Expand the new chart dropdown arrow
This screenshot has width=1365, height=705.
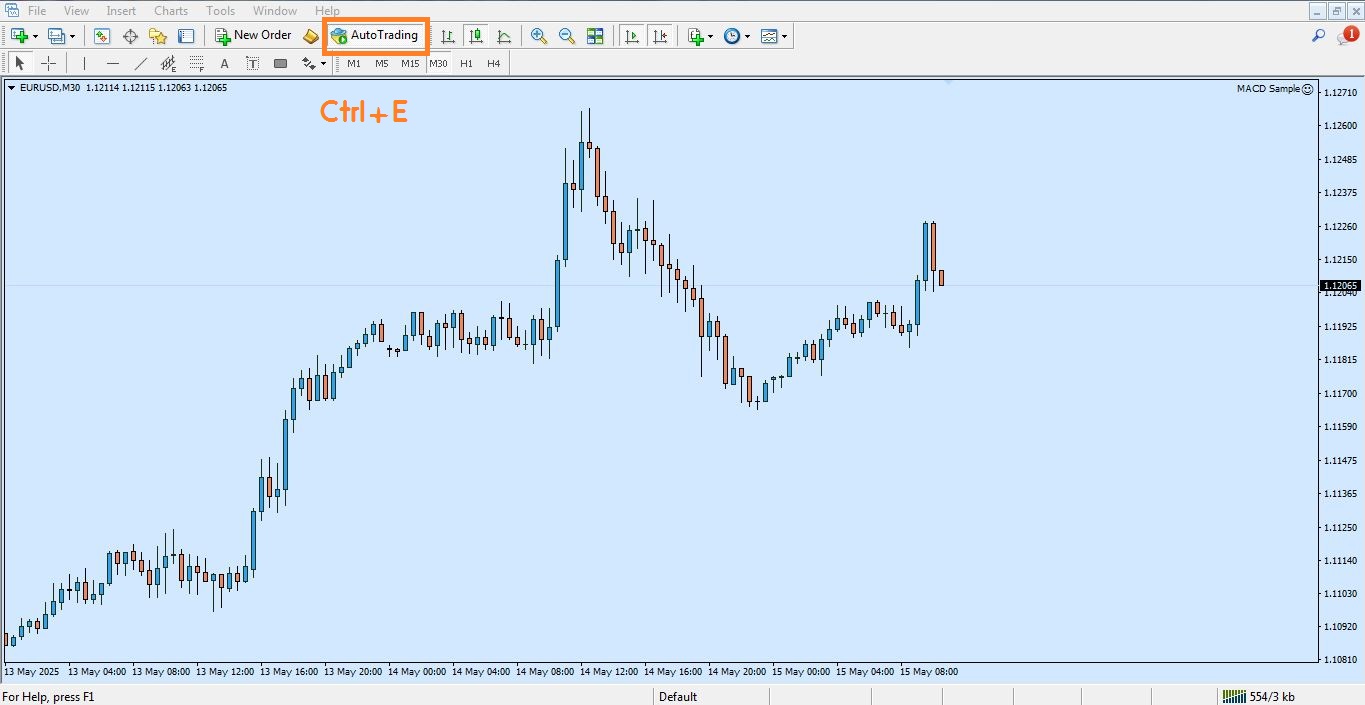[36, 36]
